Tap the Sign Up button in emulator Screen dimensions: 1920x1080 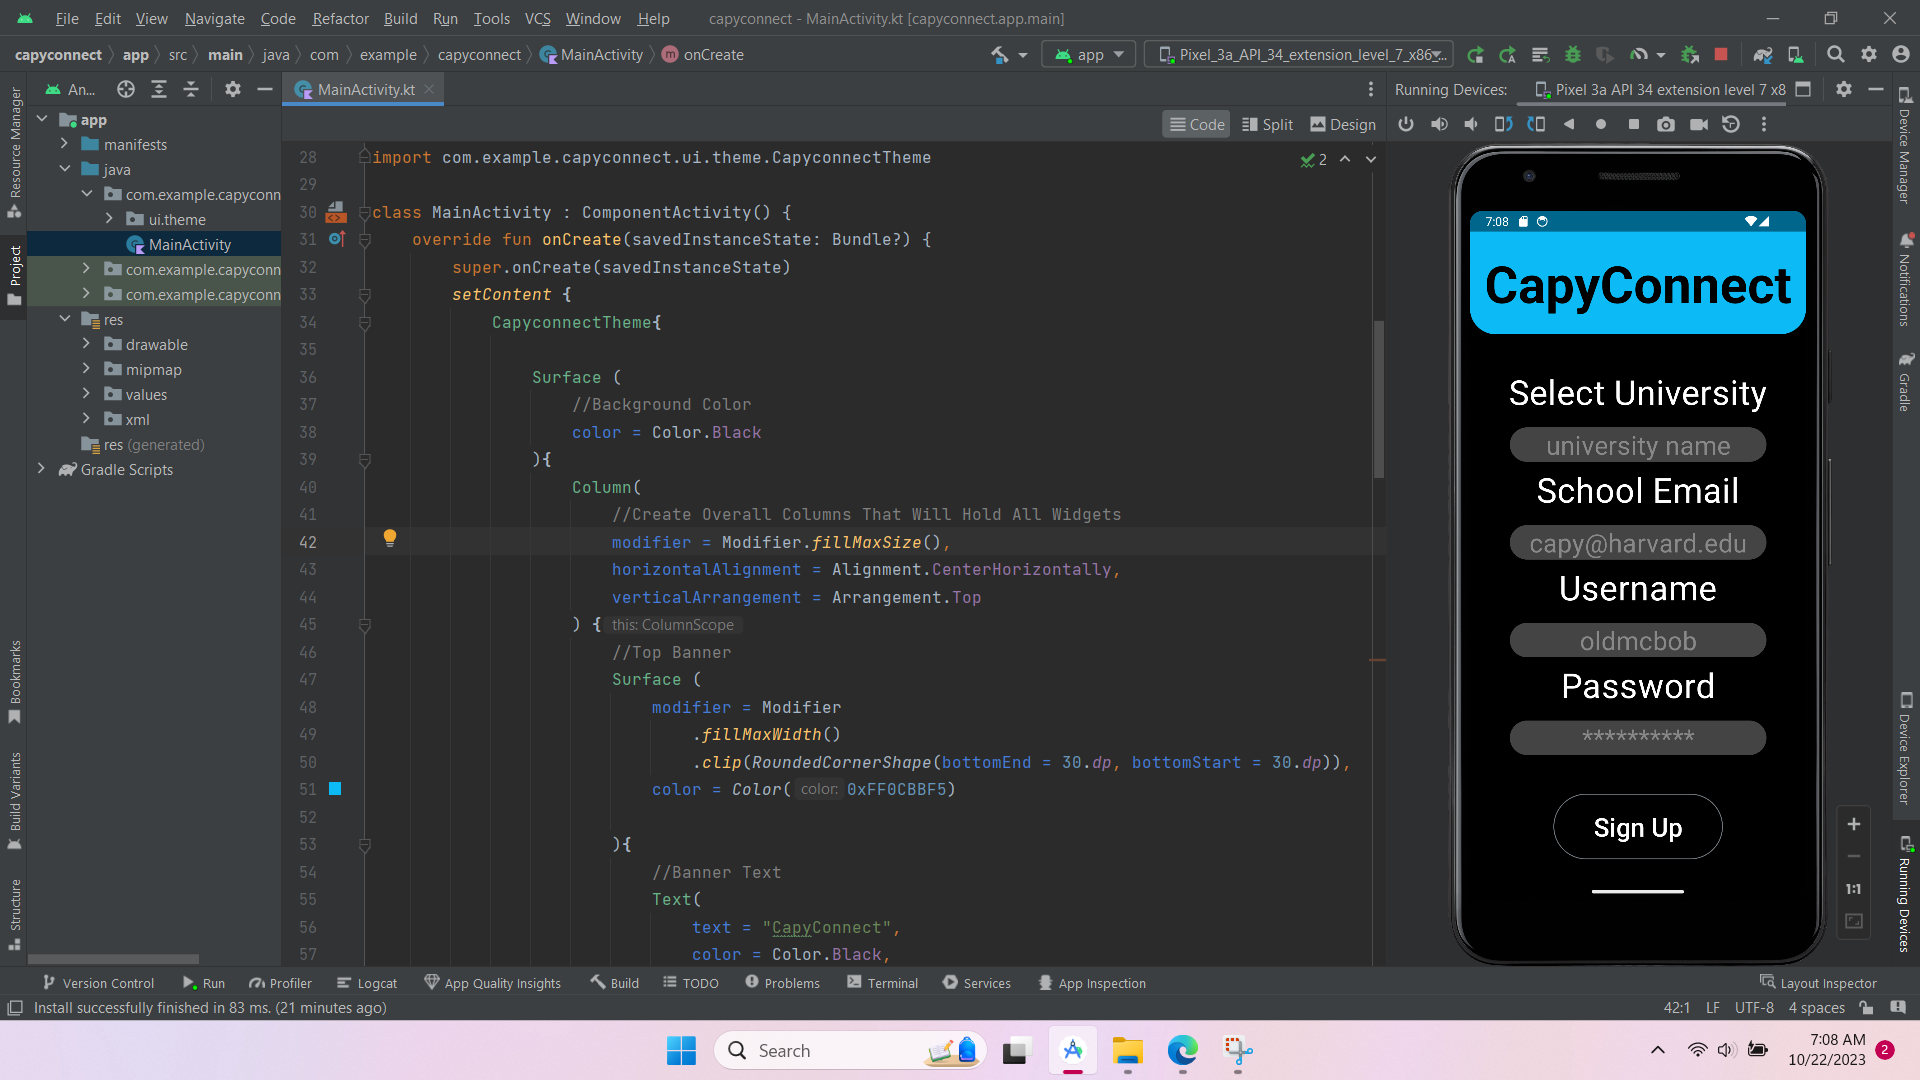1637,827
